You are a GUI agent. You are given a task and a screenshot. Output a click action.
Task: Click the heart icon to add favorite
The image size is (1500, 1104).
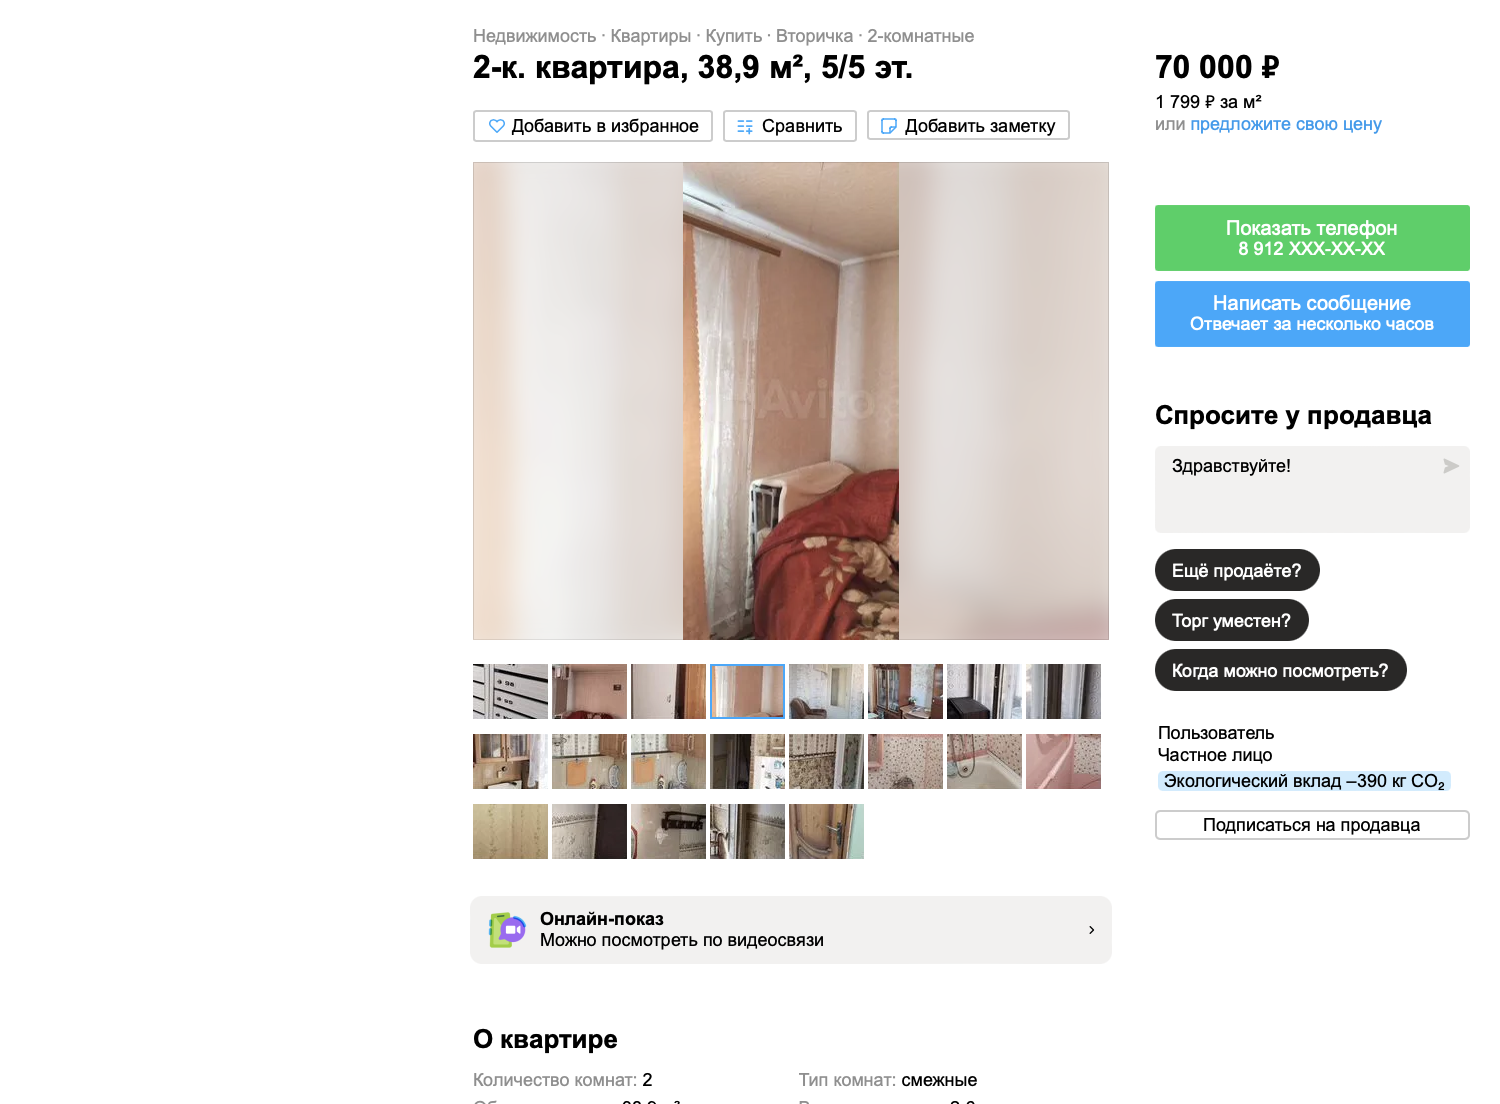496,126
